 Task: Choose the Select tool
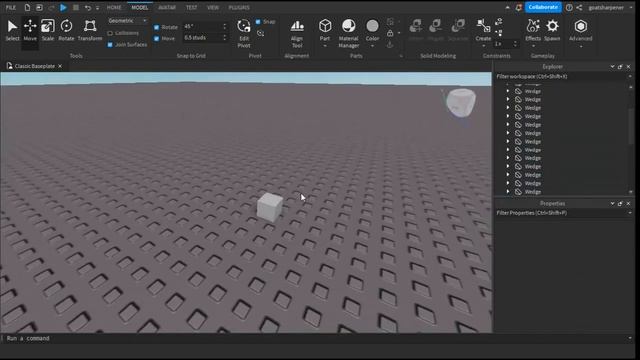(12, 31)
